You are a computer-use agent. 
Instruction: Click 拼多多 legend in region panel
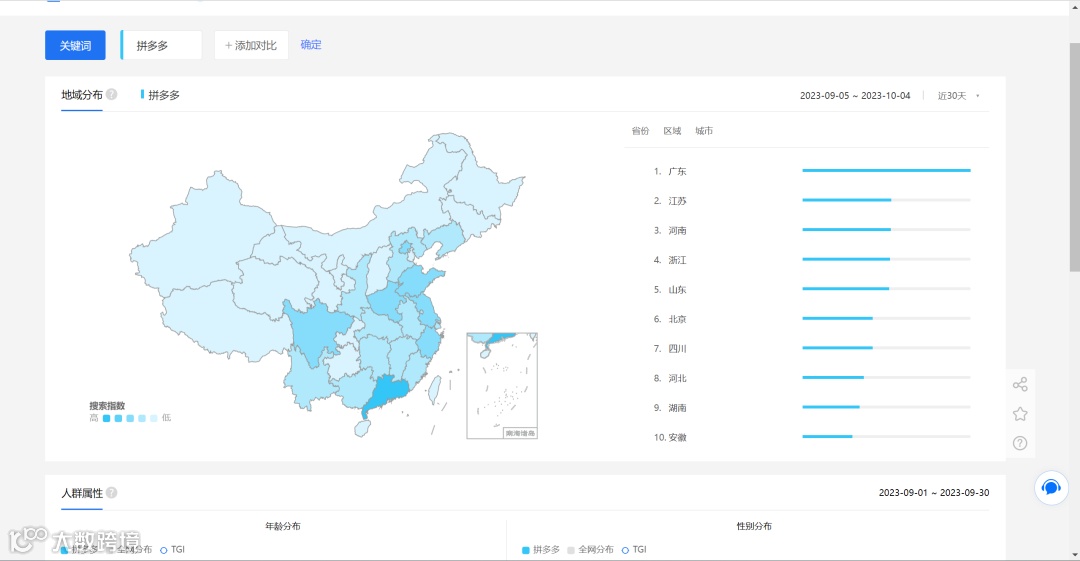160,95
